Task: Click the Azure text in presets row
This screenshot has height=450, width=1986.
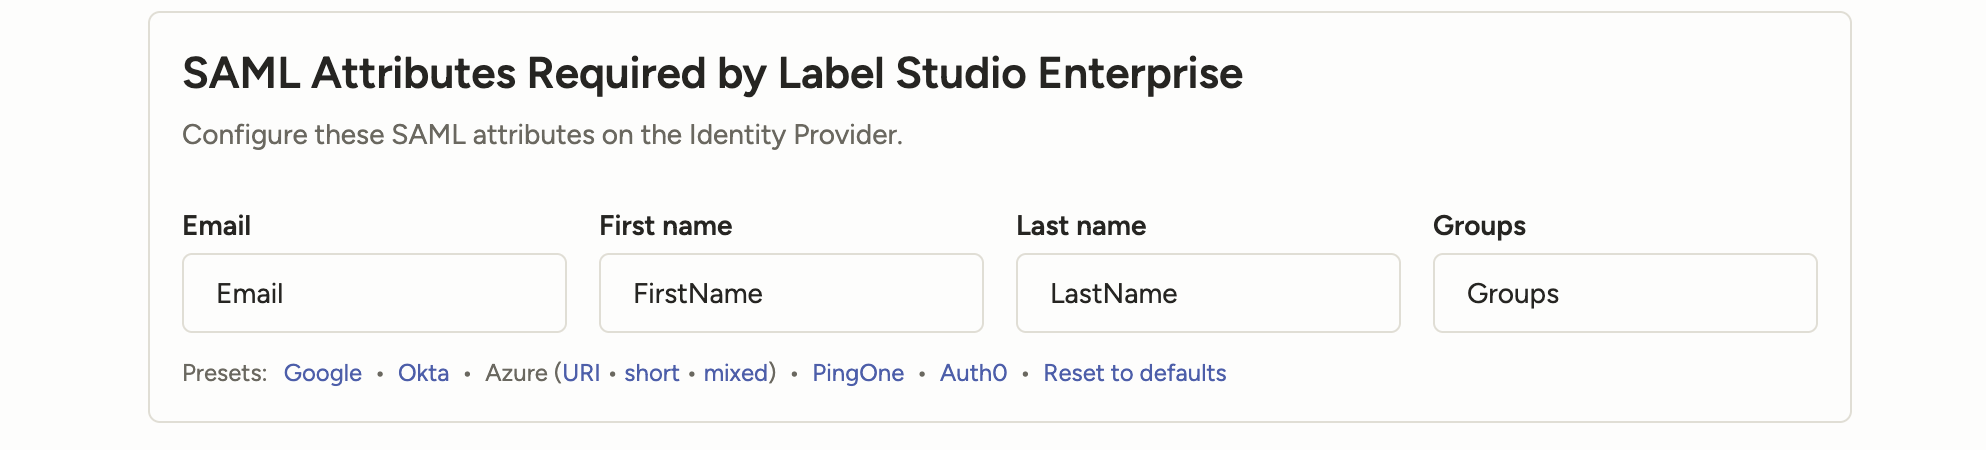Action: [515, 373]
